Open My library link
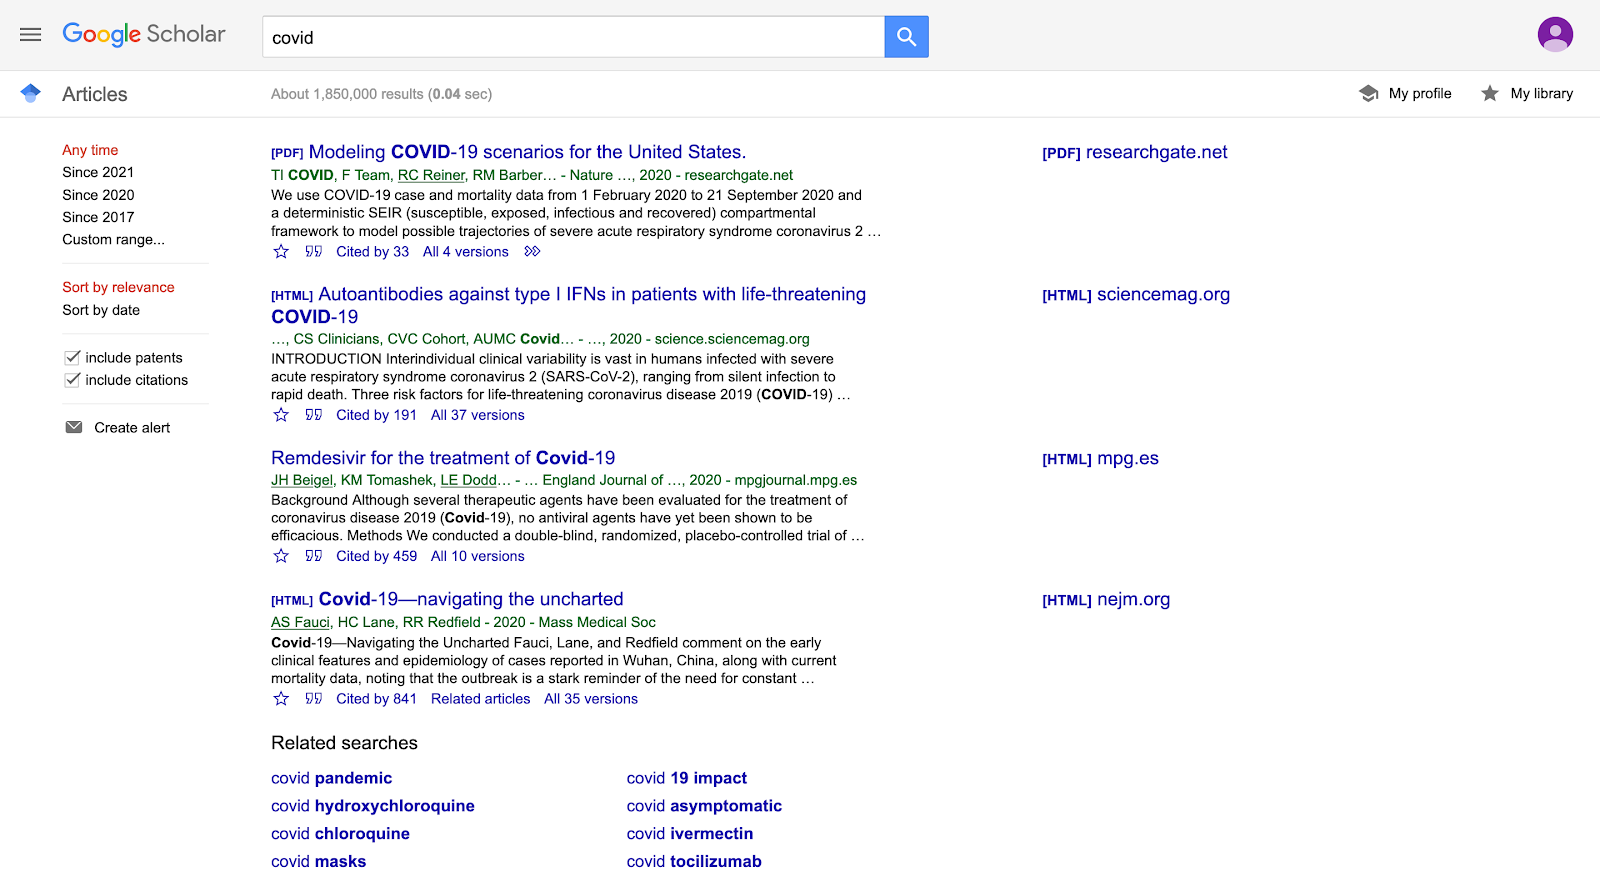The width and height of the screenshot is (1600, 882). pyautogui.click(x=1542, y=93)
